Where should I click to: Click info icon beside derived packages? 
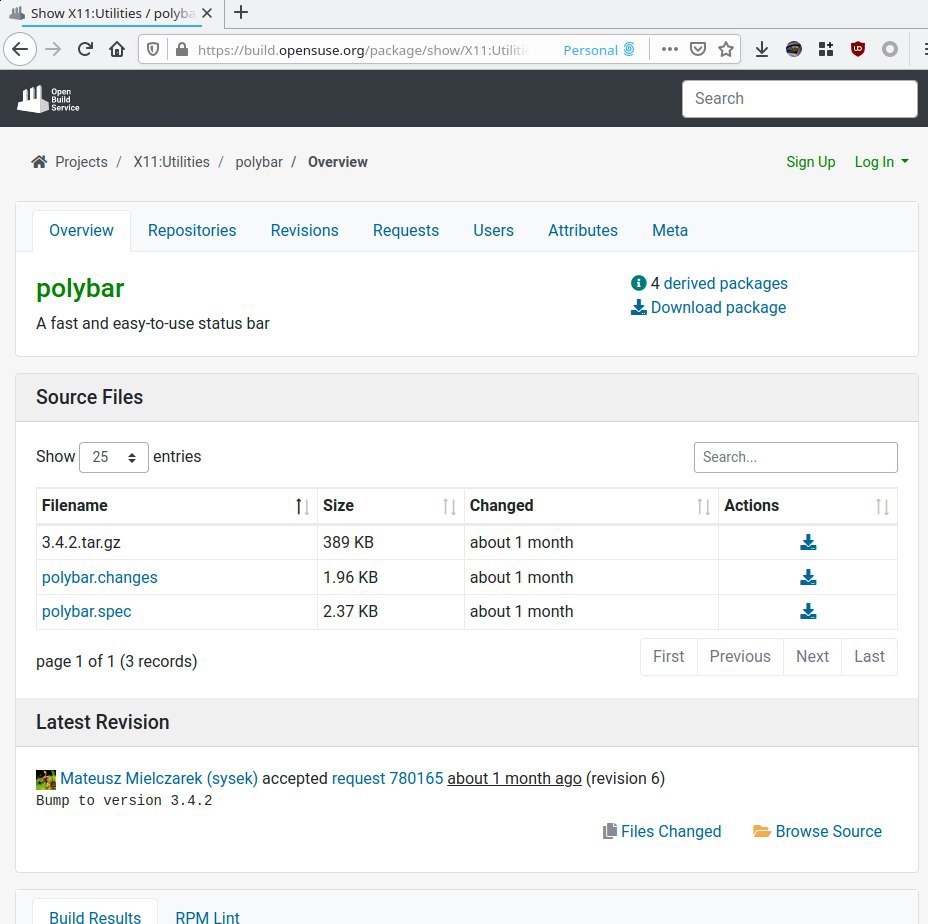[639, 283]
